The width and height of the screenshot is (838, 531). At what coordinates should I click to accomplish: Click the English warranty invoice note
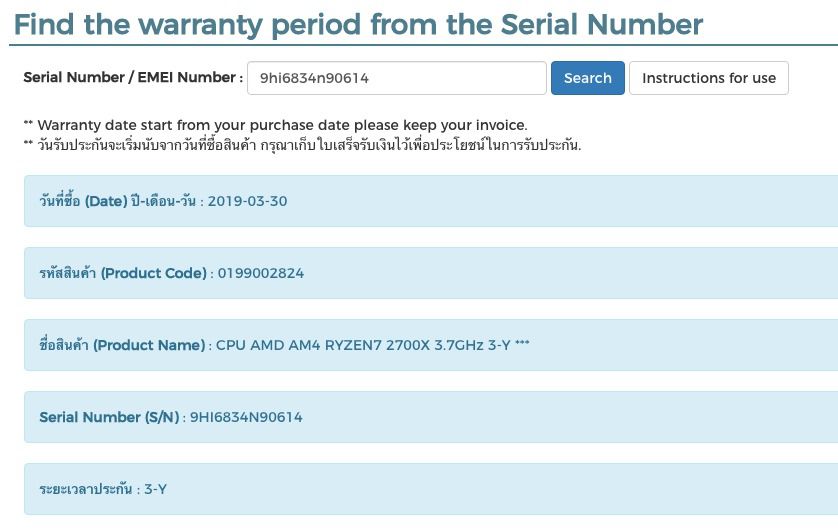tap(275, 125)
